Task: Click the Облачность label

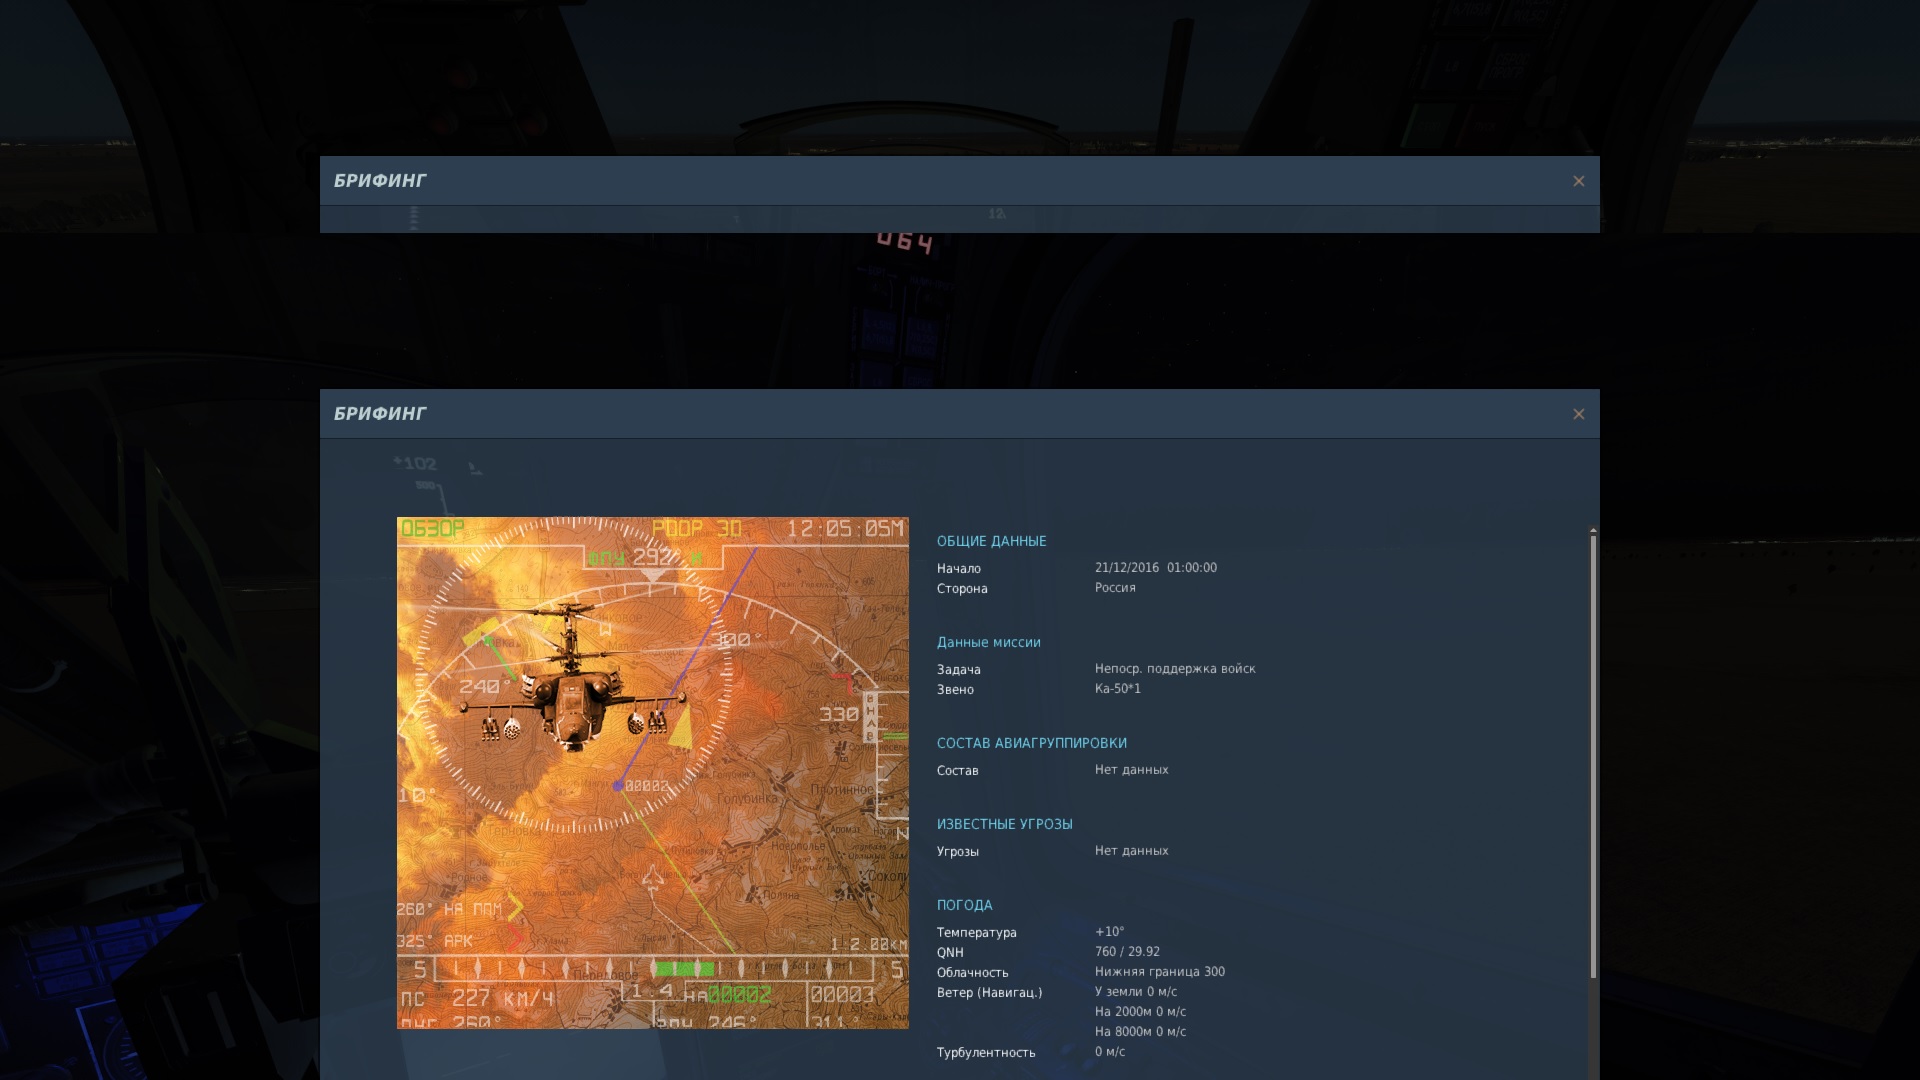Action: tap(972, 973)
